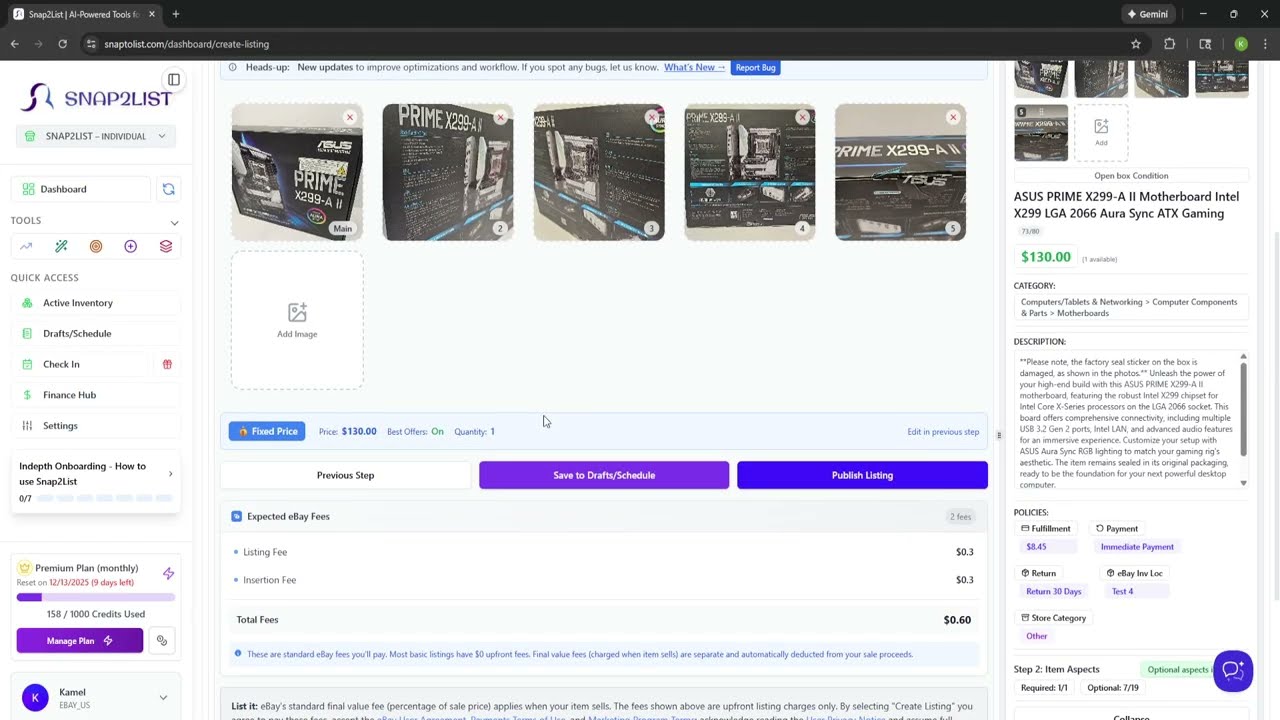Viewport: 1280px width, 720px height.
Task: Open Finance Hub
Action: click(96, 395)
